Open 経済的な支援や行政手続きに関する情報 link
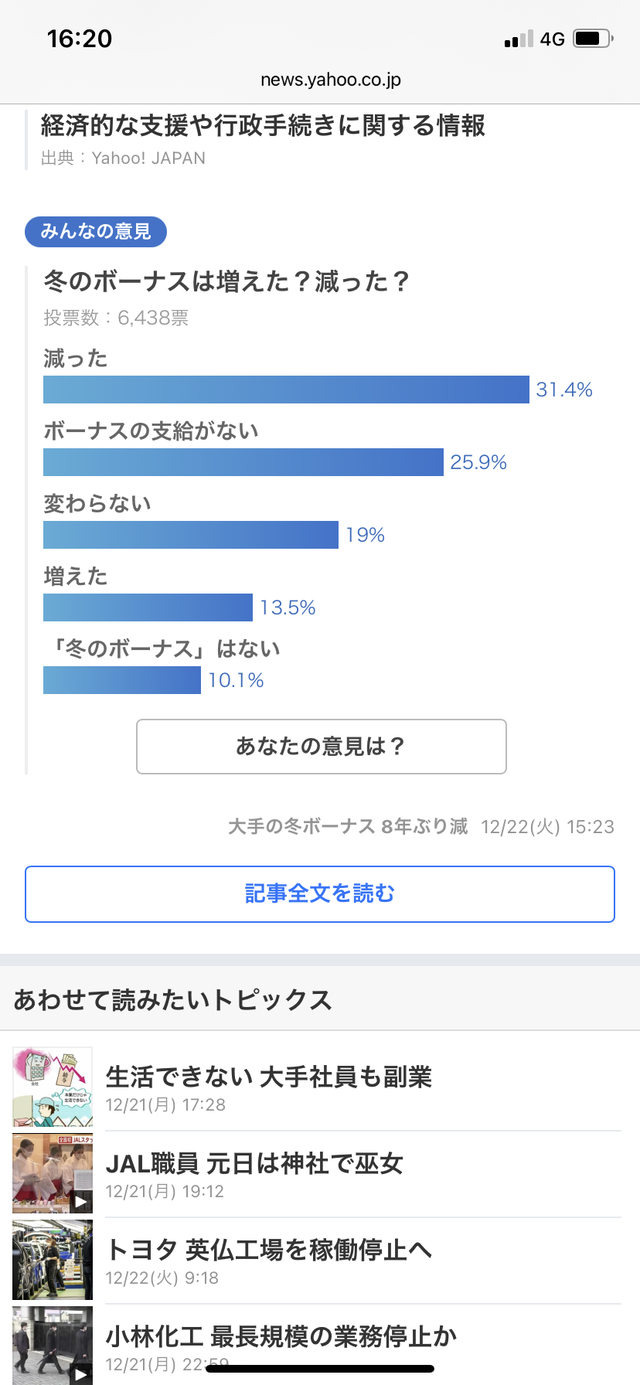Image resolution: width=640 pixels, height=1385 pixels. 263,126
